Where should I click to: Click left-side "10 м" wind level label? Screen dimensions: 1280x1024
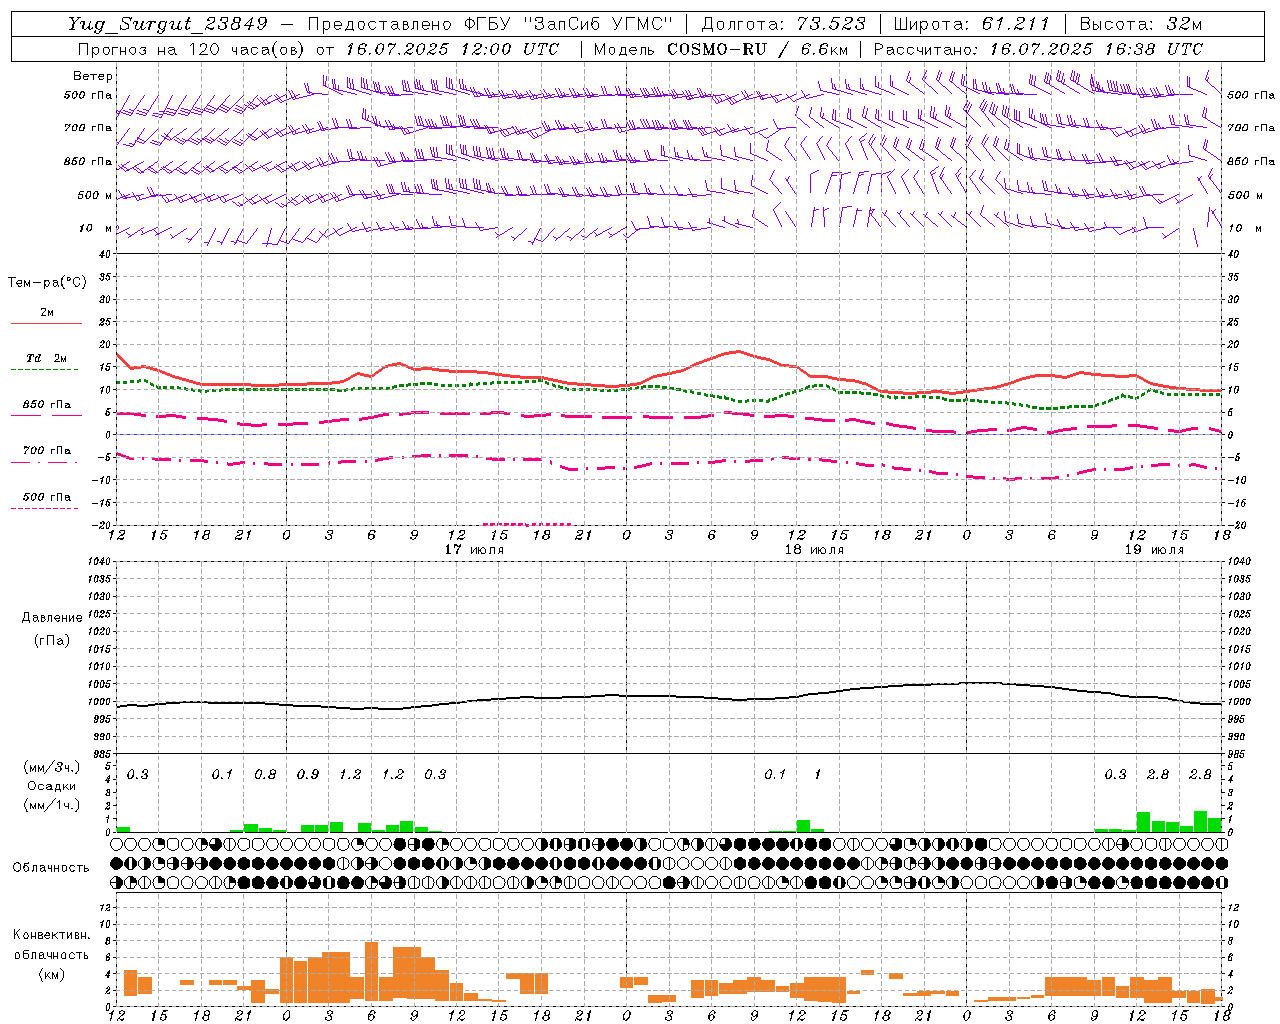coord(96,229)
